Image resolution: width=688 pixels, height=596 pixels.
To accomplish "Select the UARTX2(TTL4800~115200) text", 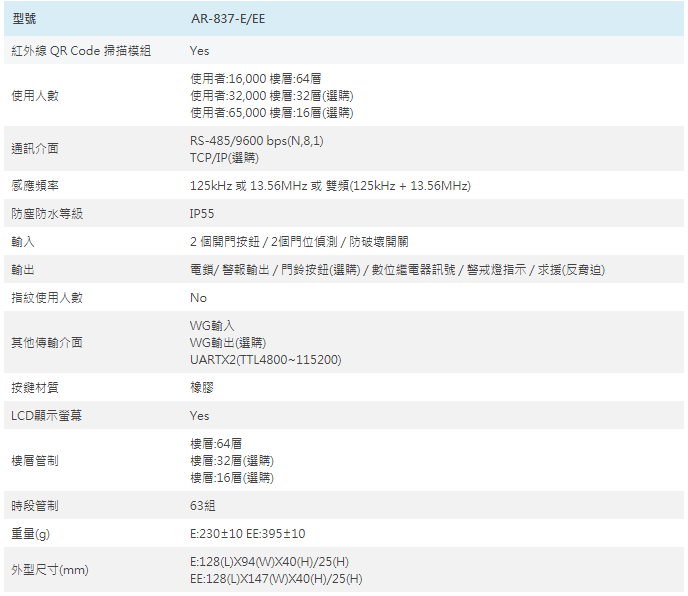I will [265, 360].
